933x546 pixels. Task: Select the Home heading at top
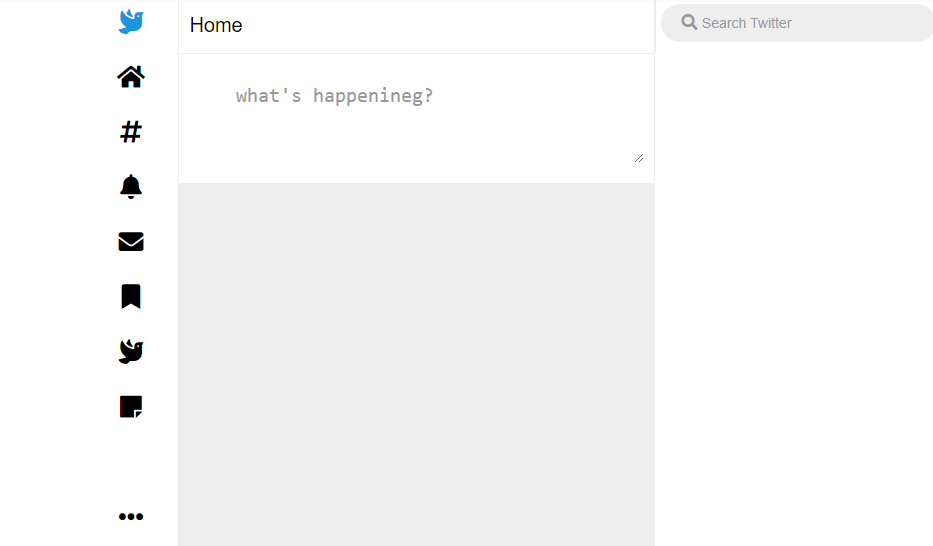(x=216, y=25)
